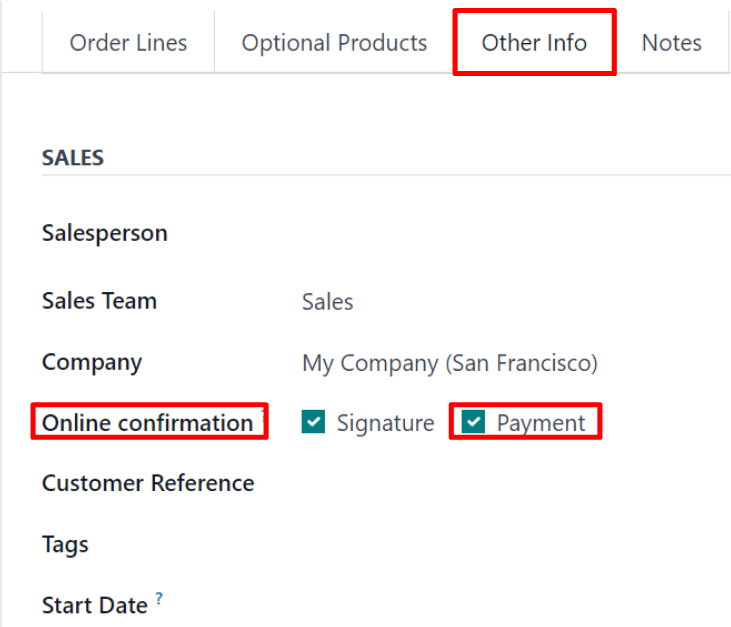Click the Customer Reference label
The image size is (731, 627).
148,484
